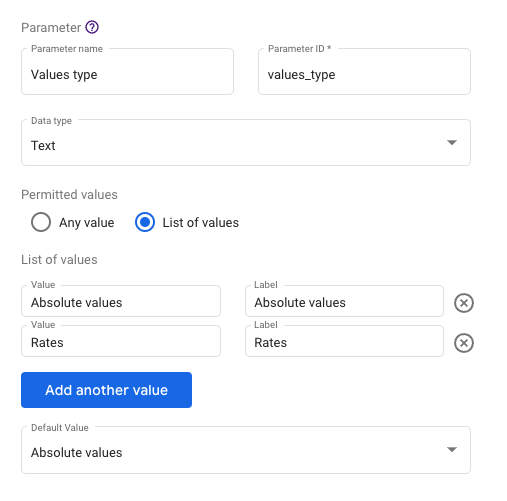Edit the Rates Label field

tap(344, 341)
